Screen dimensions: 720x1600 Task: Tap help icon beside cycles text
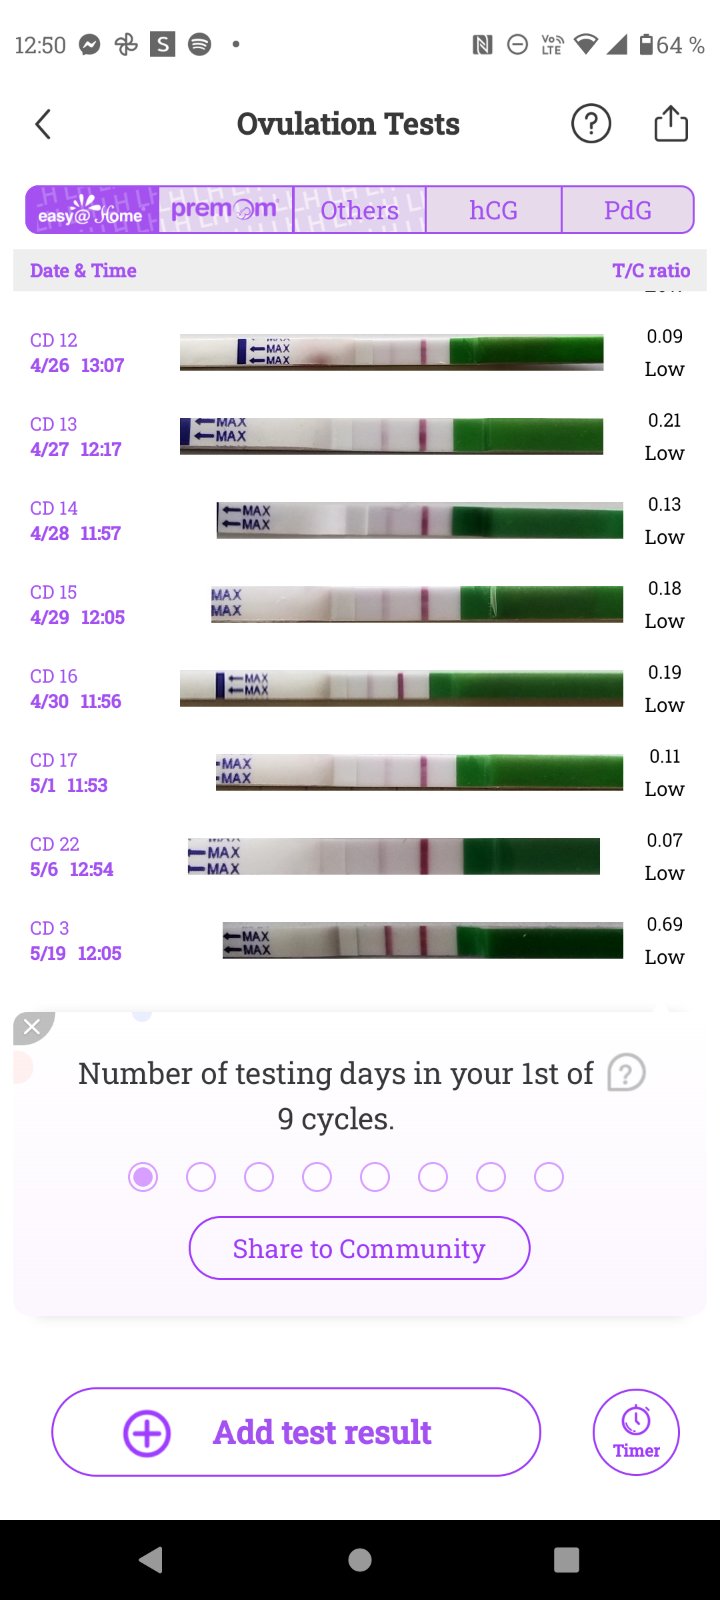click(x=627, y=1074)
